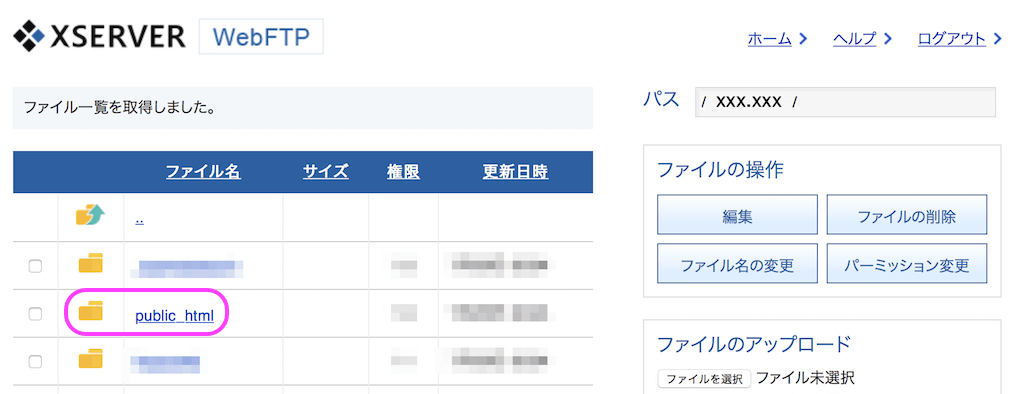Click the XSERVER logo
This screenshot has width=1020, height=394.
coord(99,36)
